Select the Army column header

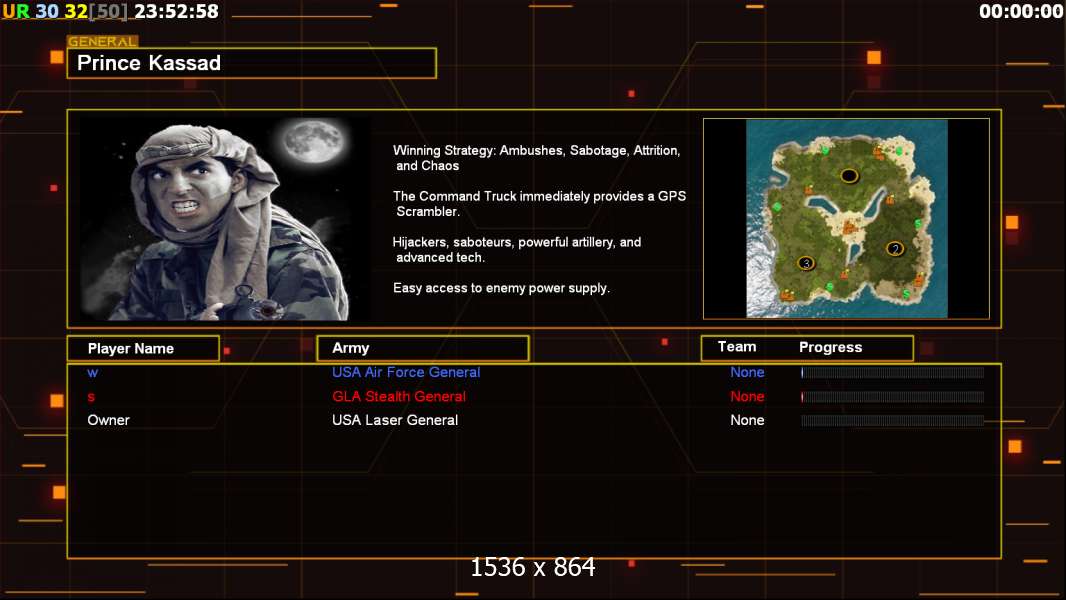point(423,348)
